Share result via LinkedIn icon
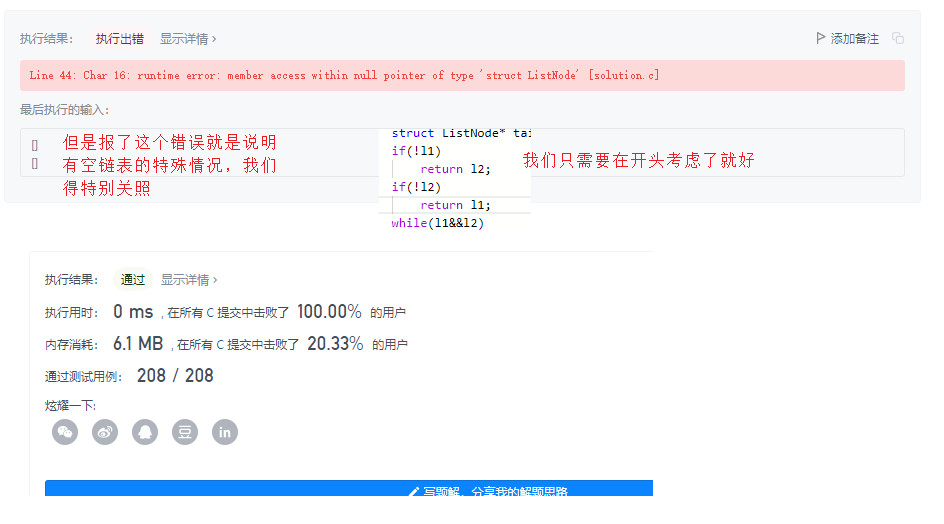This screenshot has width=944, height=524. pyautogui.click(x=225, y=432)
